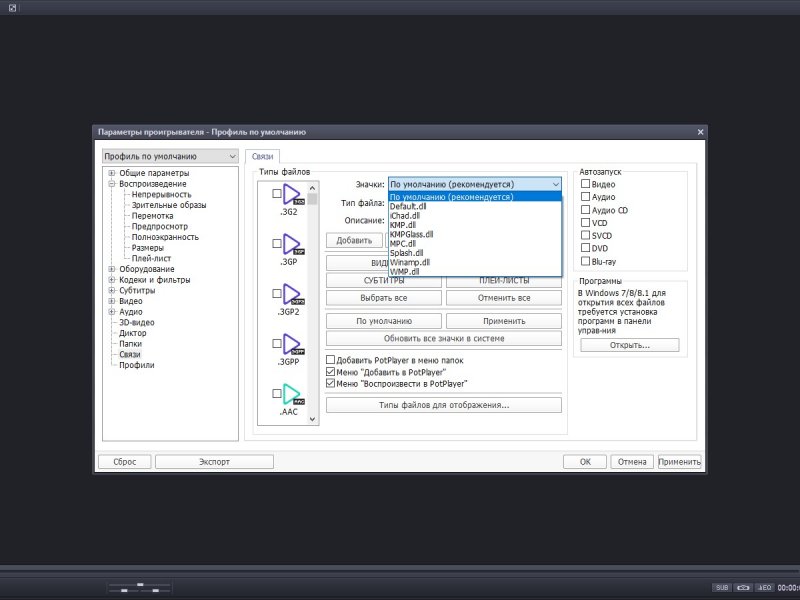Open 'Полноэкранность' in settings tree
Image resolution: width=800 pixels, height=600 pixels.
[x=165, y=237]
